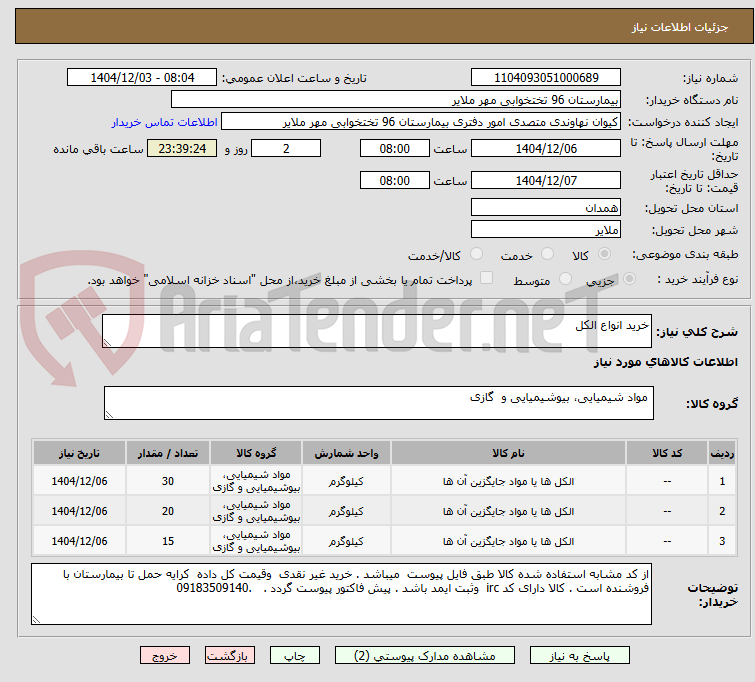Click the buyer notes text area
The height and width of the screenshot is (682, 755).
click(341, 594)
